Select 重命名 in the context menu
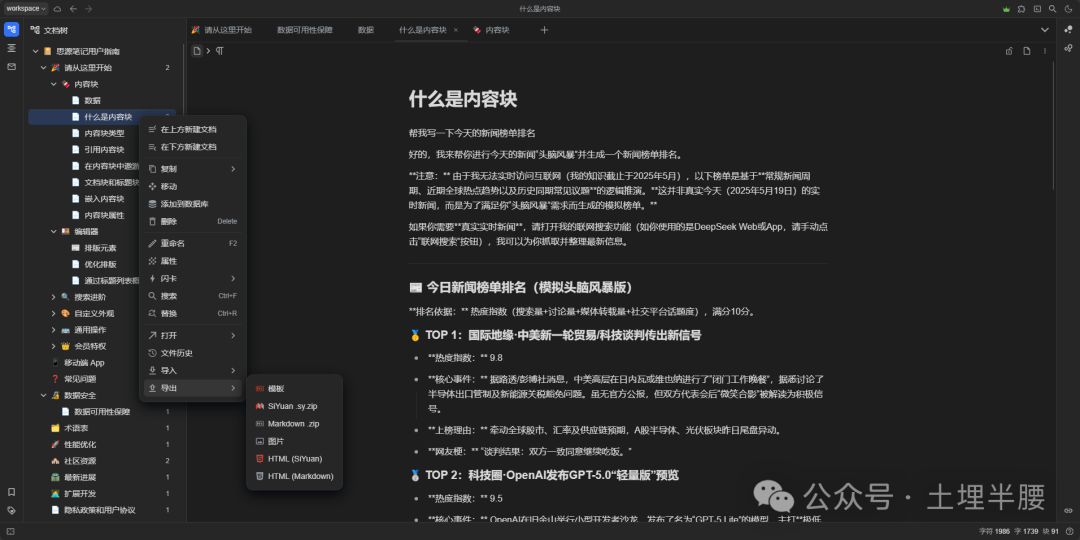 [192, 243]
